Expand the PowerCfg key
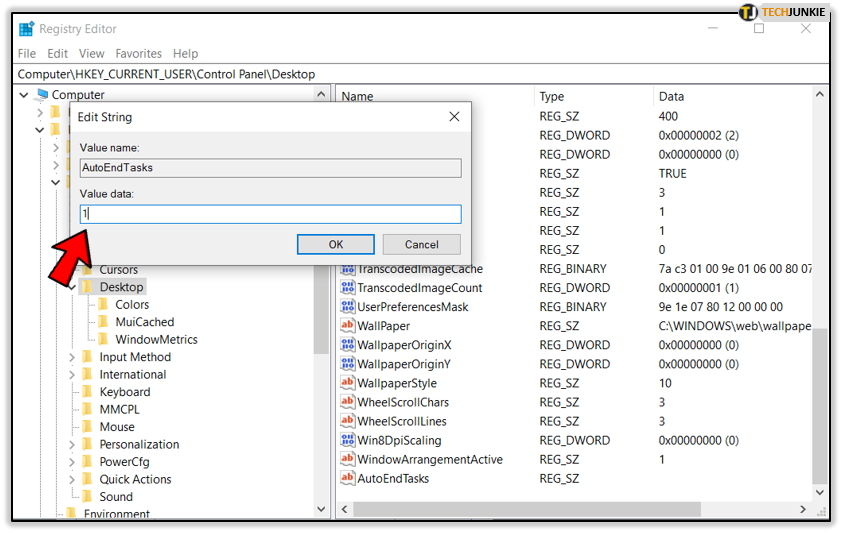The width and height of the screenshot is (842, 533). coord(71,462)
